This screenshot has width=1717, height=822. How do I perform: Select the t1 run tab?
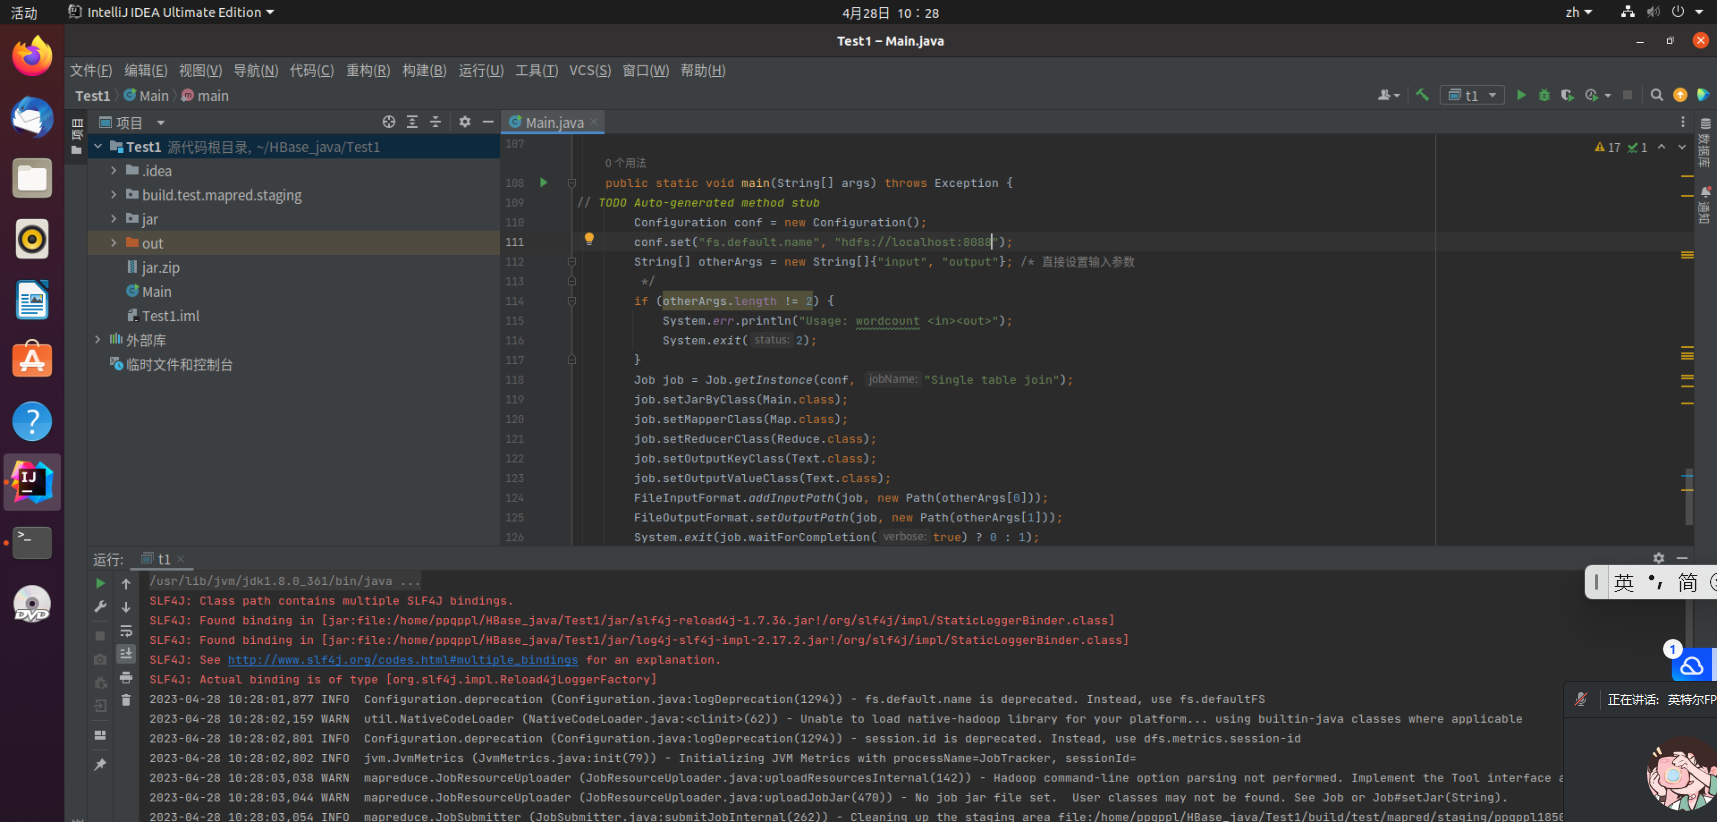pyautogui.click(x=163, y=559)
